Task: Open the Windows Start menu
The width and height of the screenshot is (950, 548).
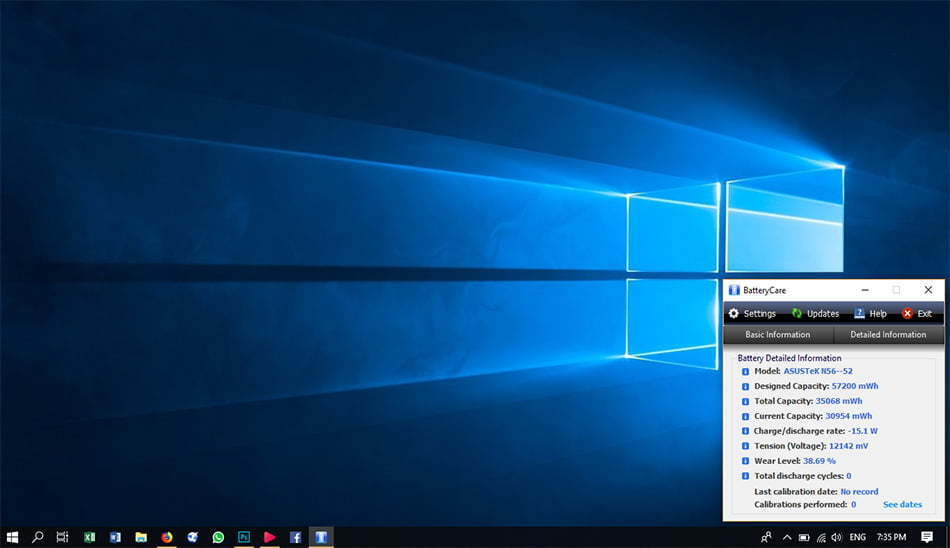Action: tap(12, 537)
